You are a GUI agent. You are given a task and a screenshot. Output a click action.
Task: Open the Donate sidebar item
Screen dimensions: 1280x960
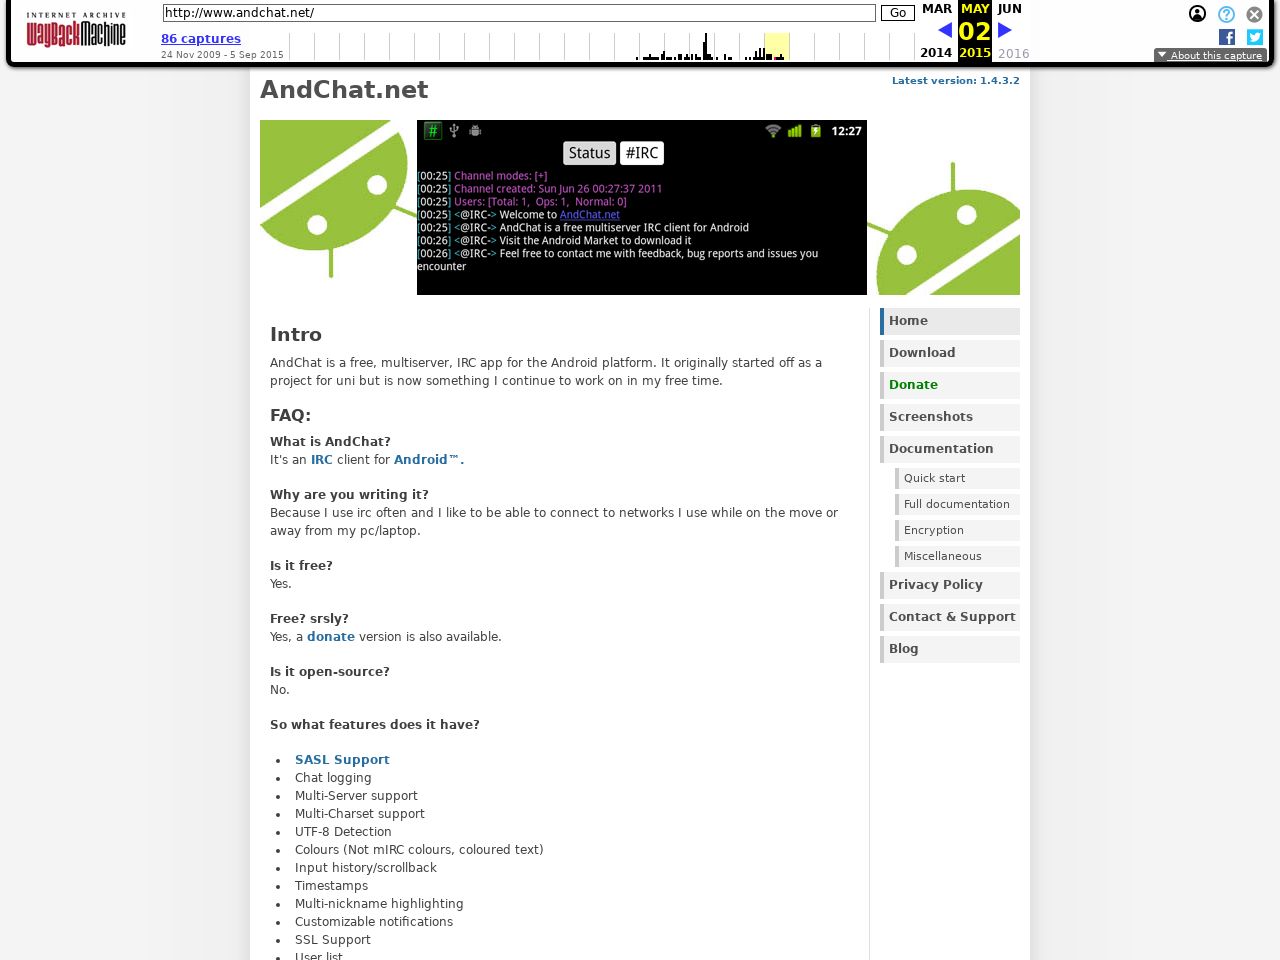click(x=913, y=385)
